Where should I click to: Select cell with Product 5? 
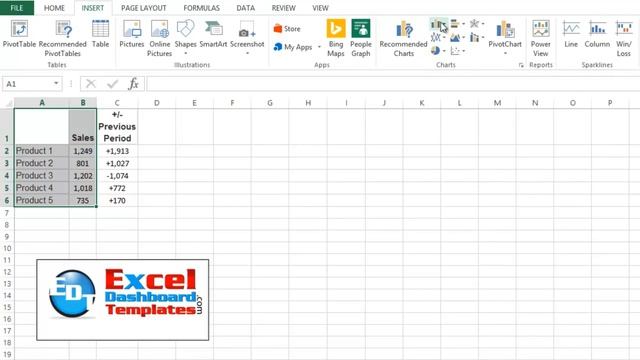[x=41, y=200]
